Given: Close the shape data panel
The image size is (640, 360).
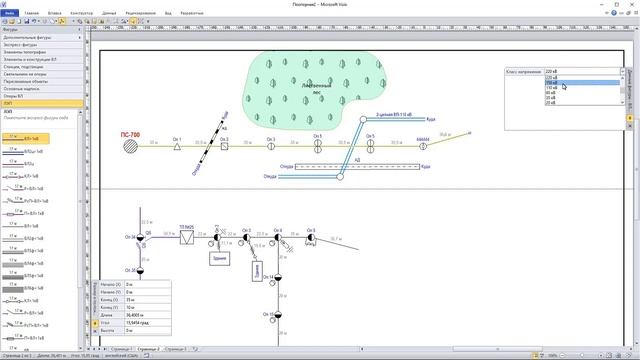Looking at the screenshot, I should pyautogui.click(x=630, y=126).
